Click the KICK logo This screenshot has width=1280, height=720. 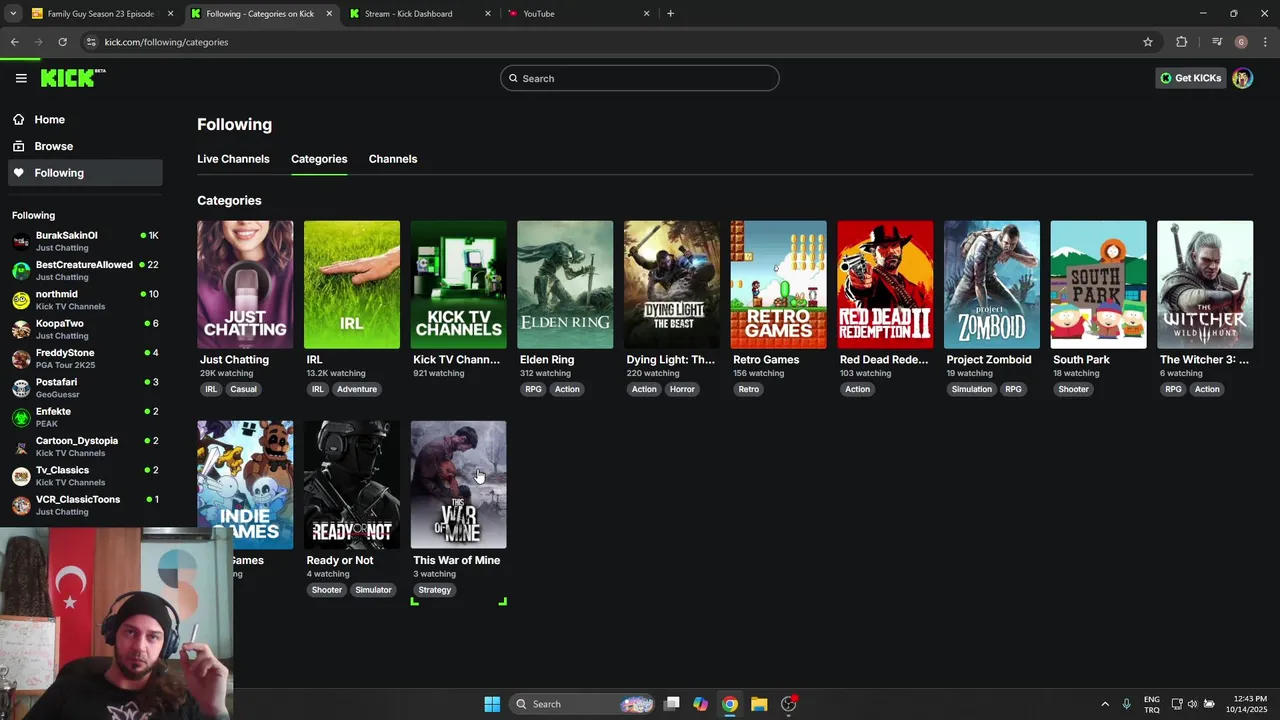click(73, 78)
